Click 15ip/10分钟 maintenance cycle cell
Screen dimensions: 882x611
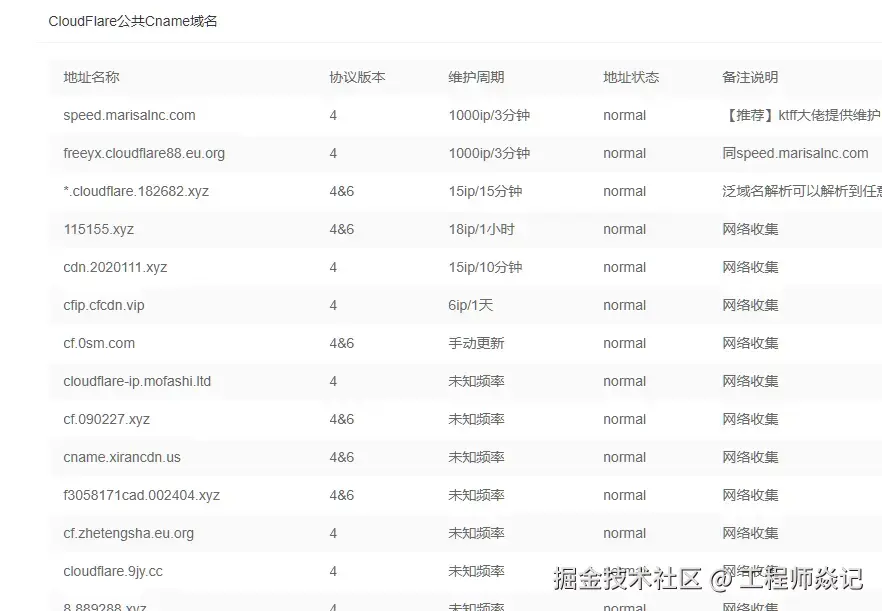485,267
